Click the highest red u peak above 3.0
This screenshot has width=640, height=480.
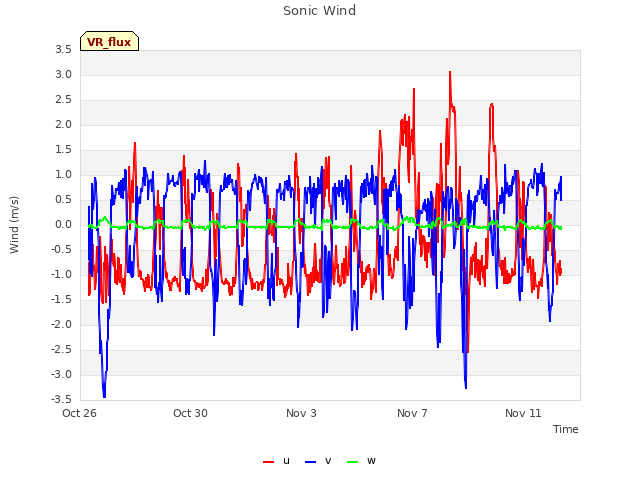450,73
